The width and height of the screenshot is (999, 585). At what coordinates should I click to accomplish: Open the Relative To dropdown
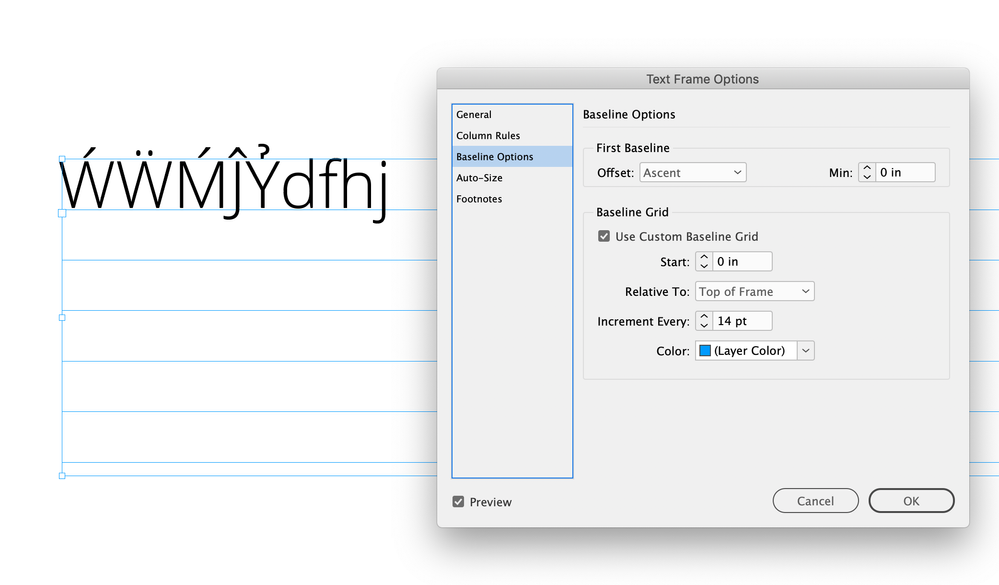[x=754, y=292]
